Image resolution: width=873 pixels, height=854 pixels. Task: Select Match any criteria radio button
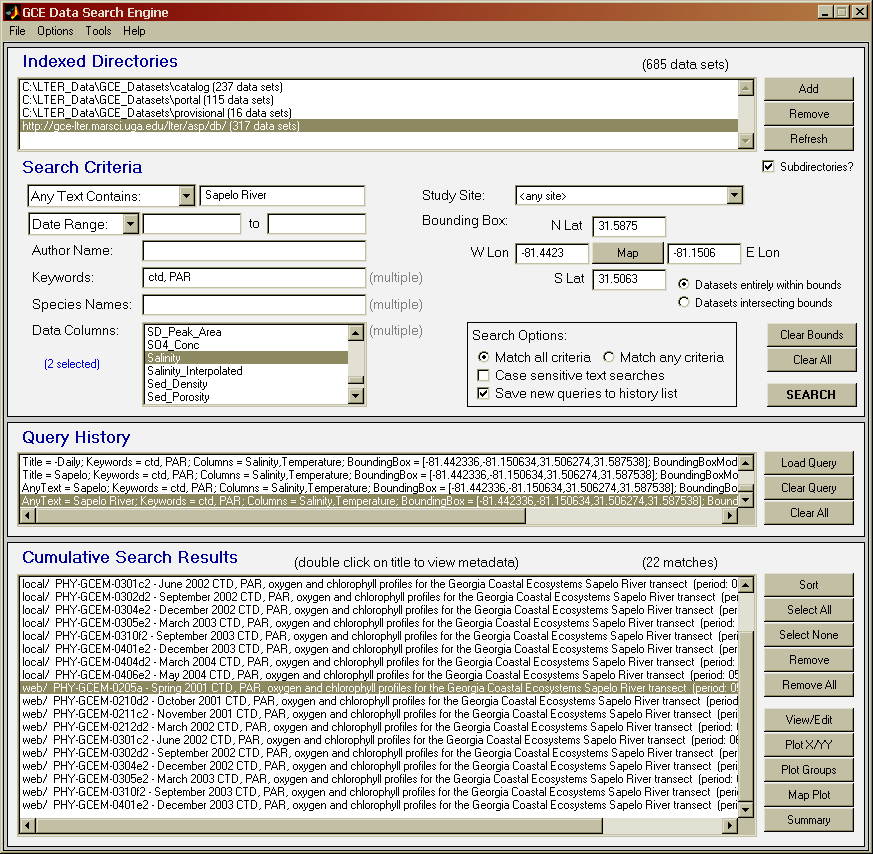(609, 357)
